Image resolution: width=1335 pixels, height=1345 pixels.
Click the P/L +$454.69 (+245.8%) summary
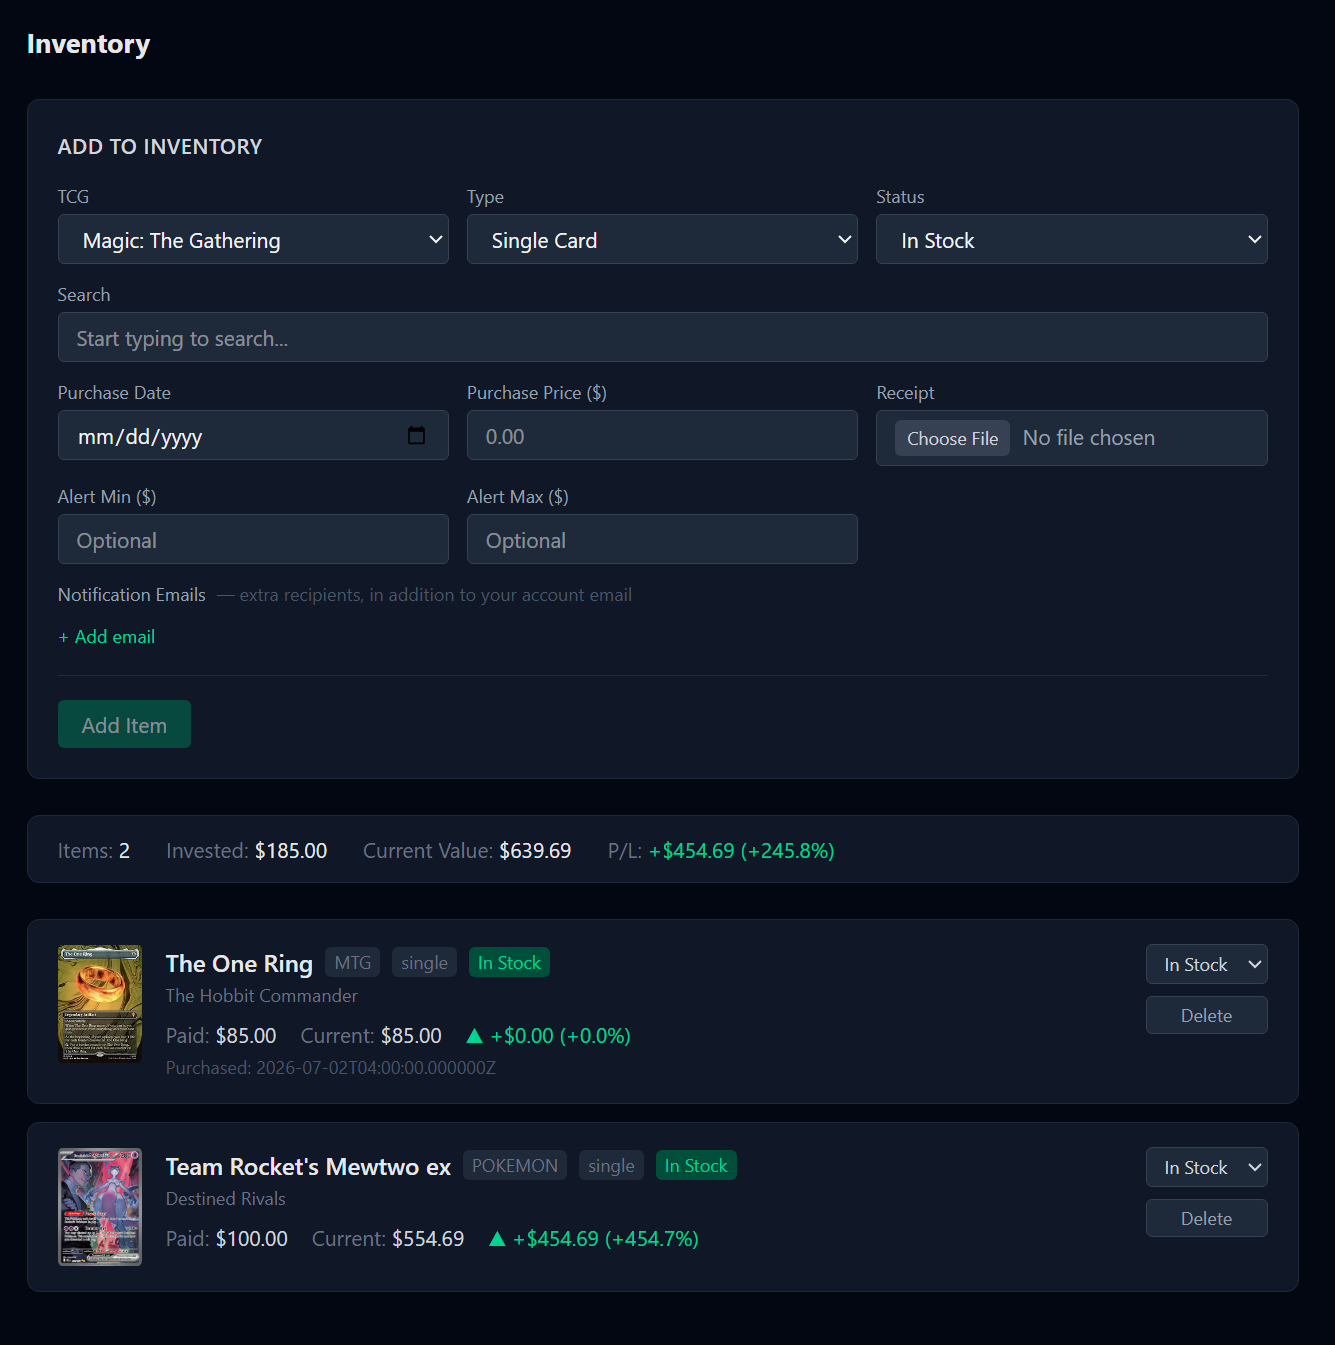(721, 850)
